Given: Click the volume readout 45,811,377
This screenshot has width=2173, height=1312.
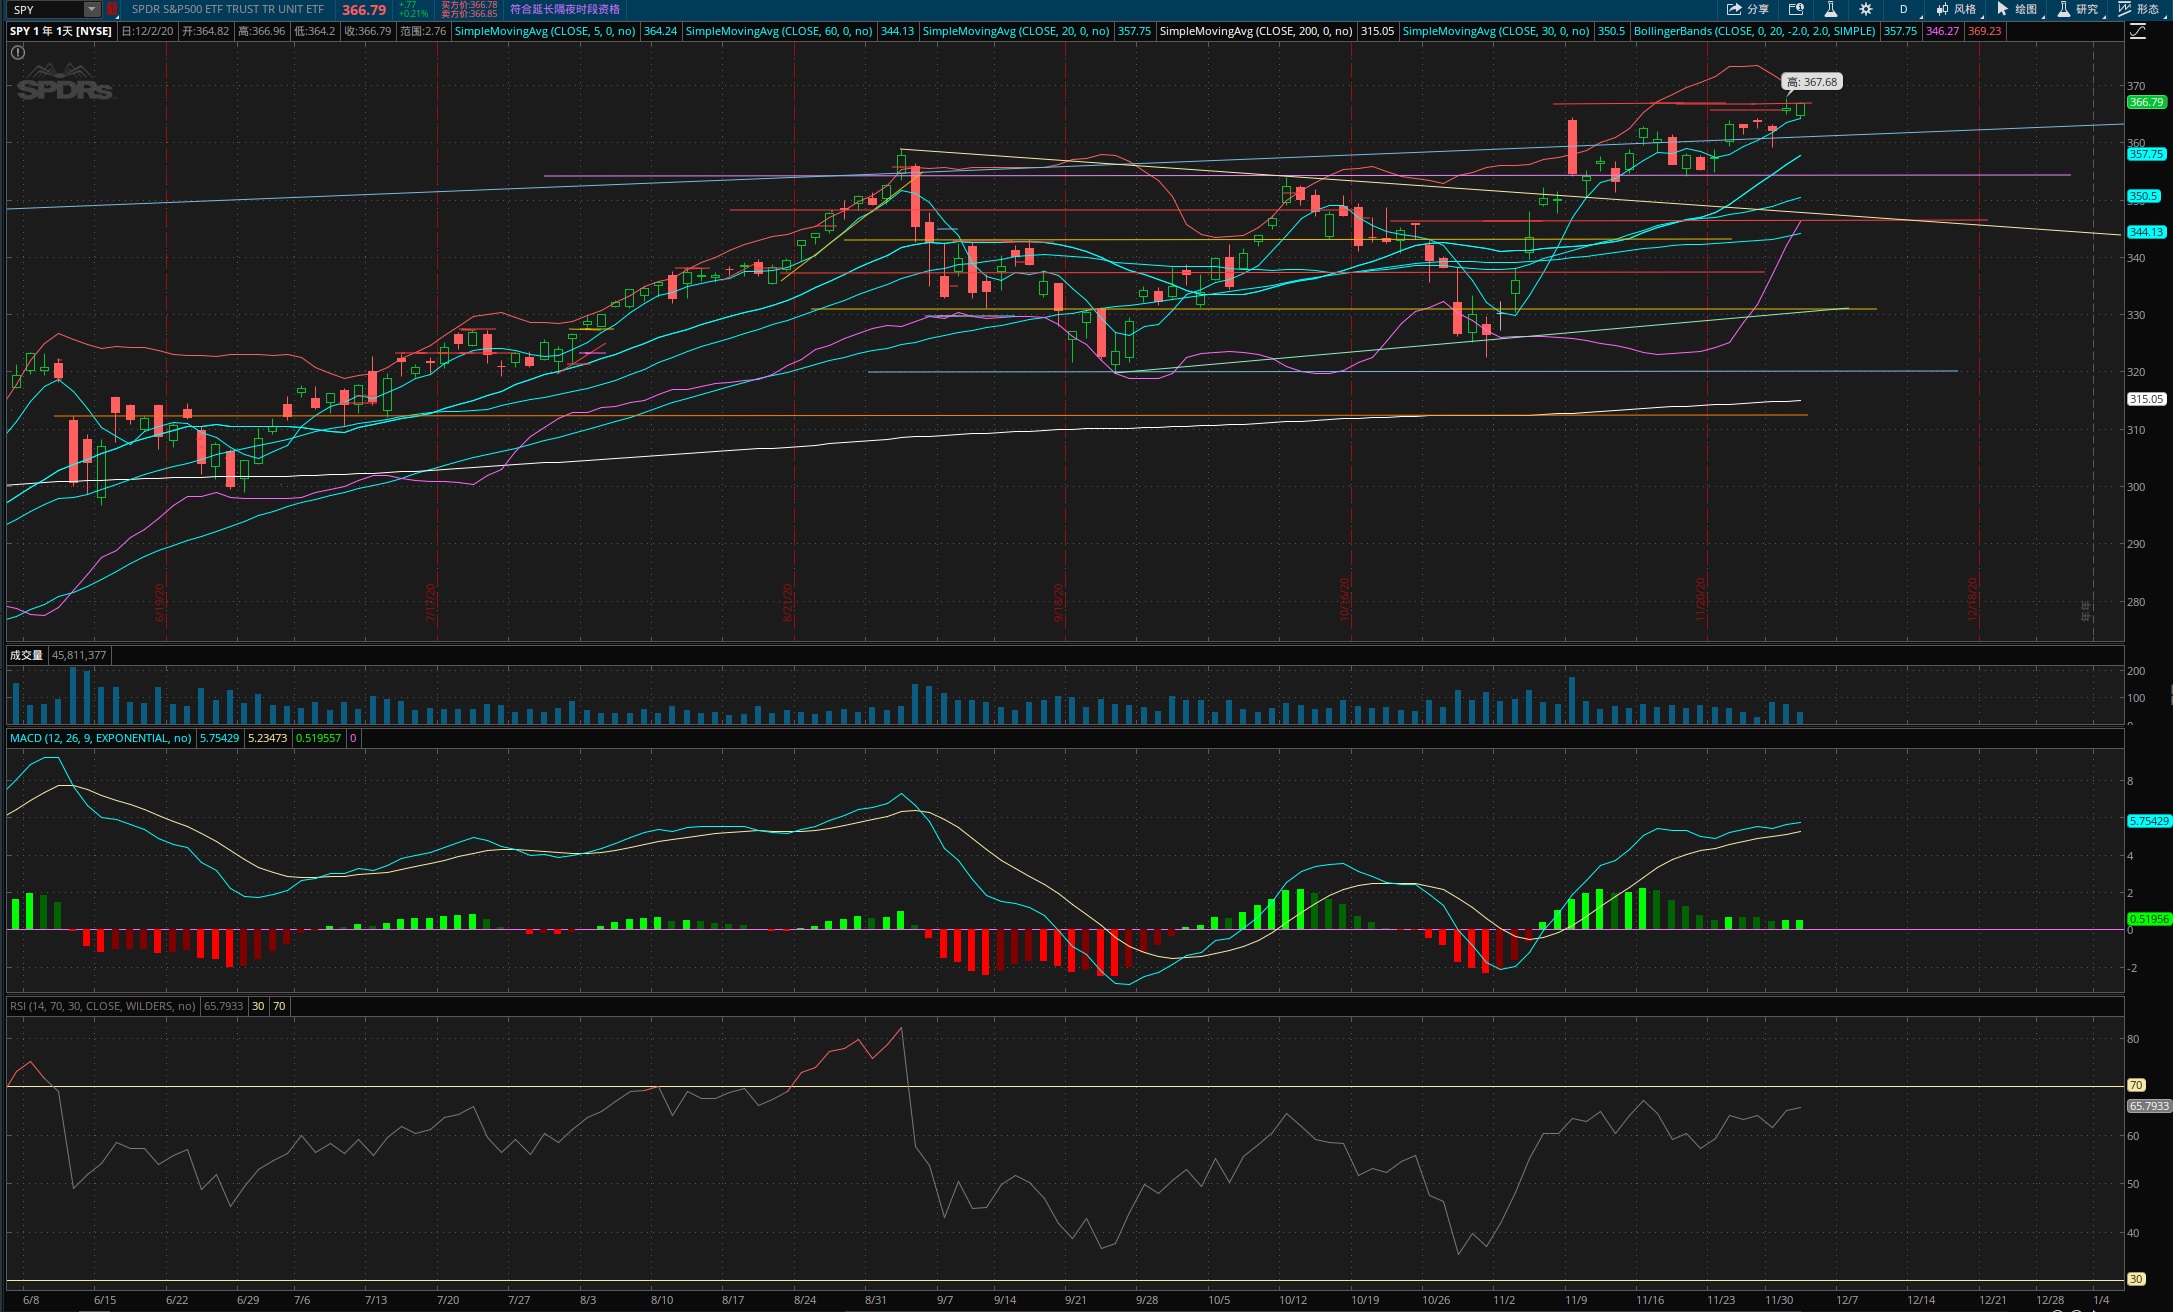Looking at the screenshot, I should click(x=79, y=655).
